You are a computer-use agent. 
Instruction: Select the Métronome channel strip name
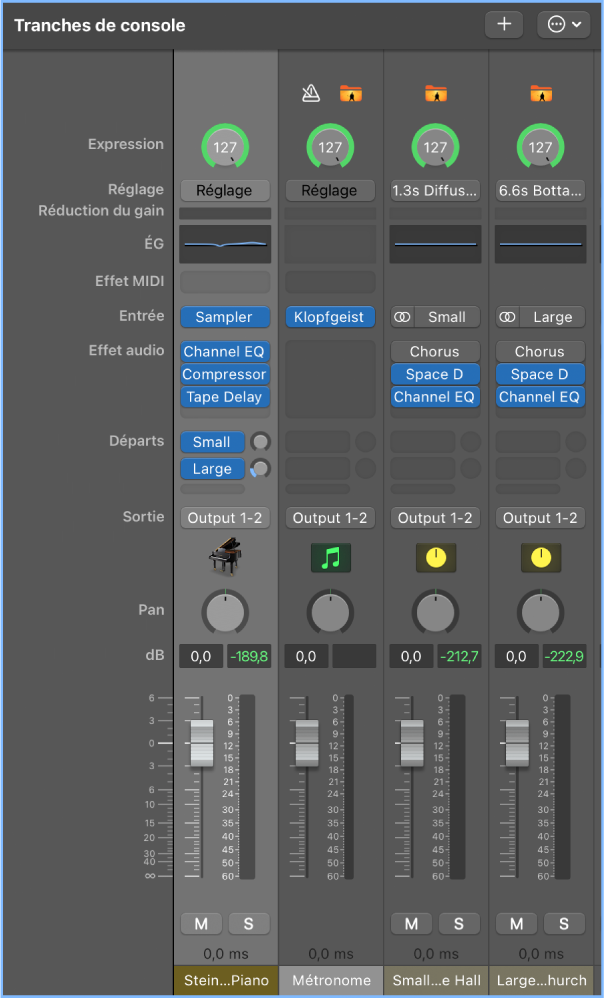tap(330, 981)
